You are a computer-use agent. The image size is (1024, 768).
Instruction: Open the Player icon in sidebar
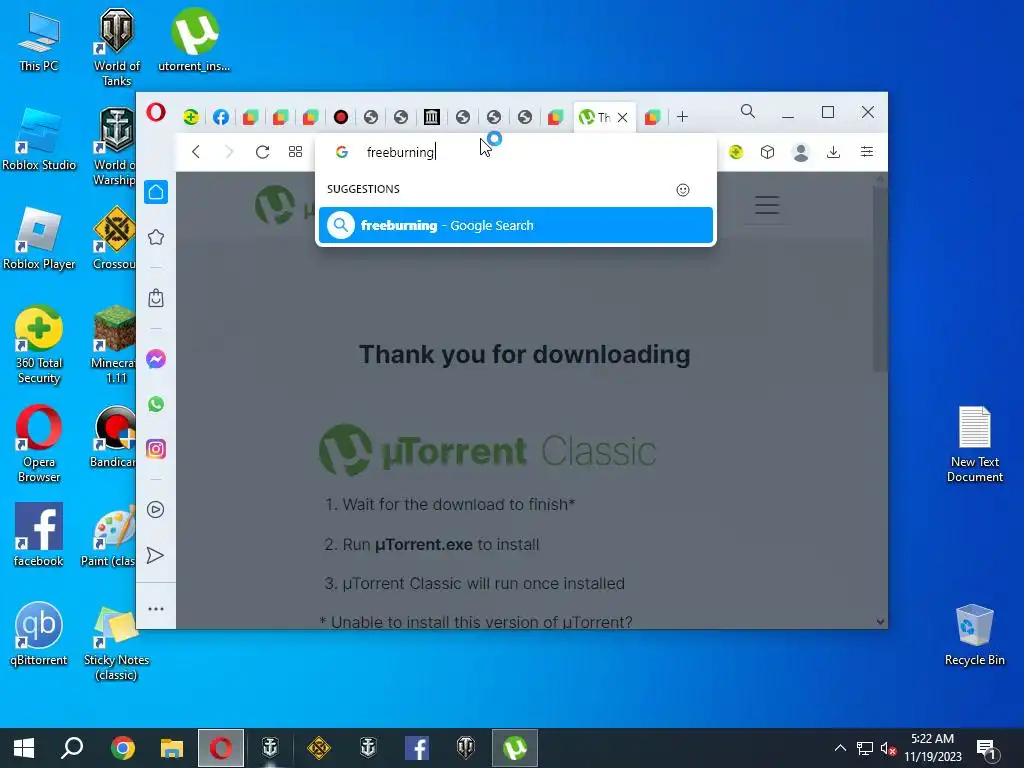click(156, 509)
